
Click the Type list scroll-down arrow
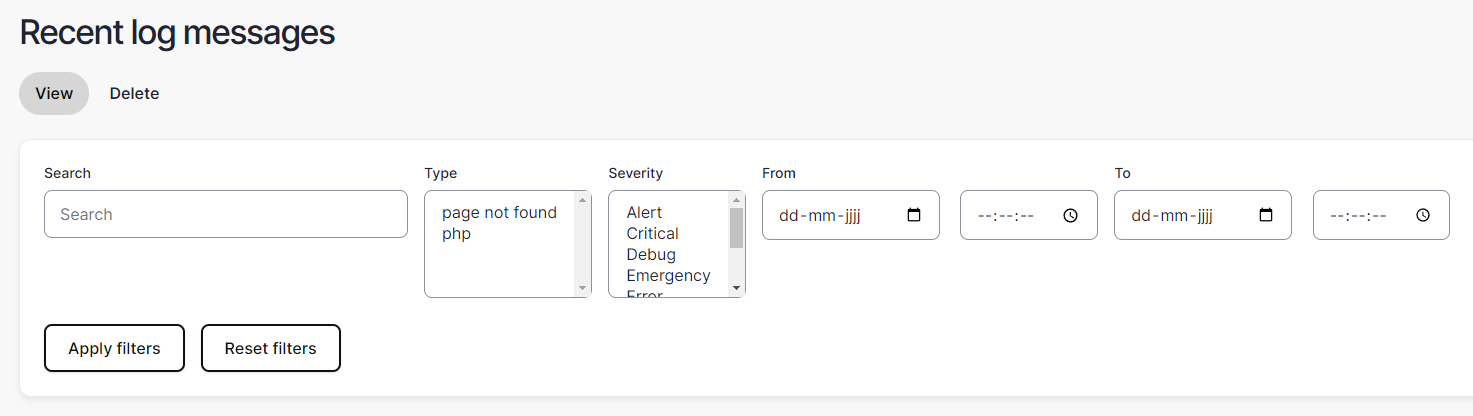coord(583,288)
